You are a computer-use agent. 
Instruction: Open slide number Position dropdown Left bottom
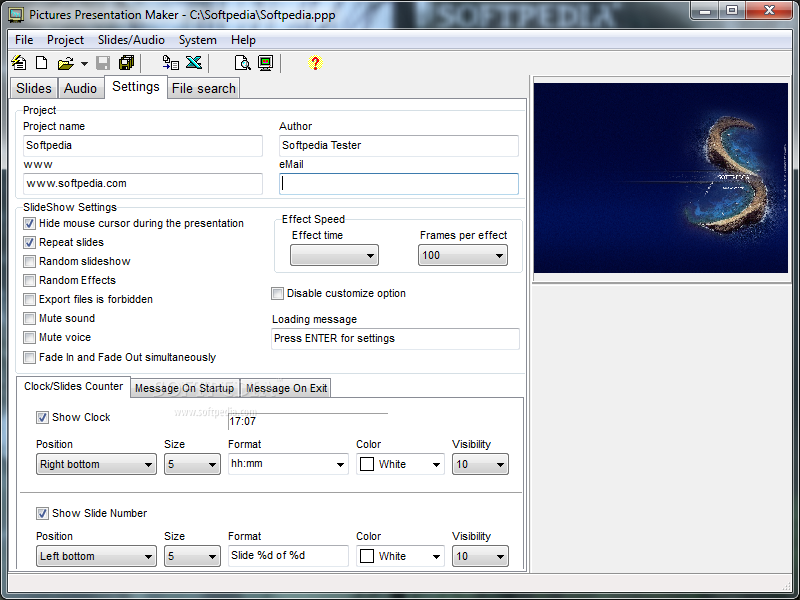tap(96, 556)
